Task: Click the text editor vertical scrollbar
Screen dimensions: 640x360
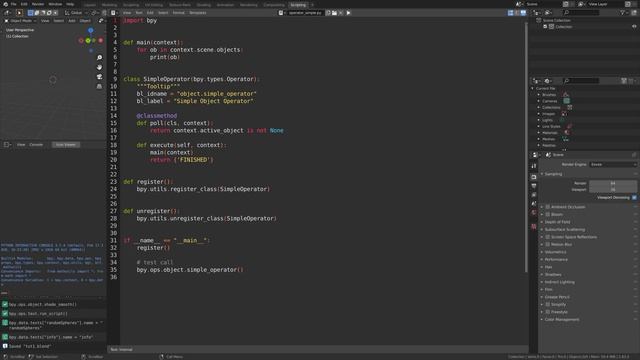Action: 526,147
